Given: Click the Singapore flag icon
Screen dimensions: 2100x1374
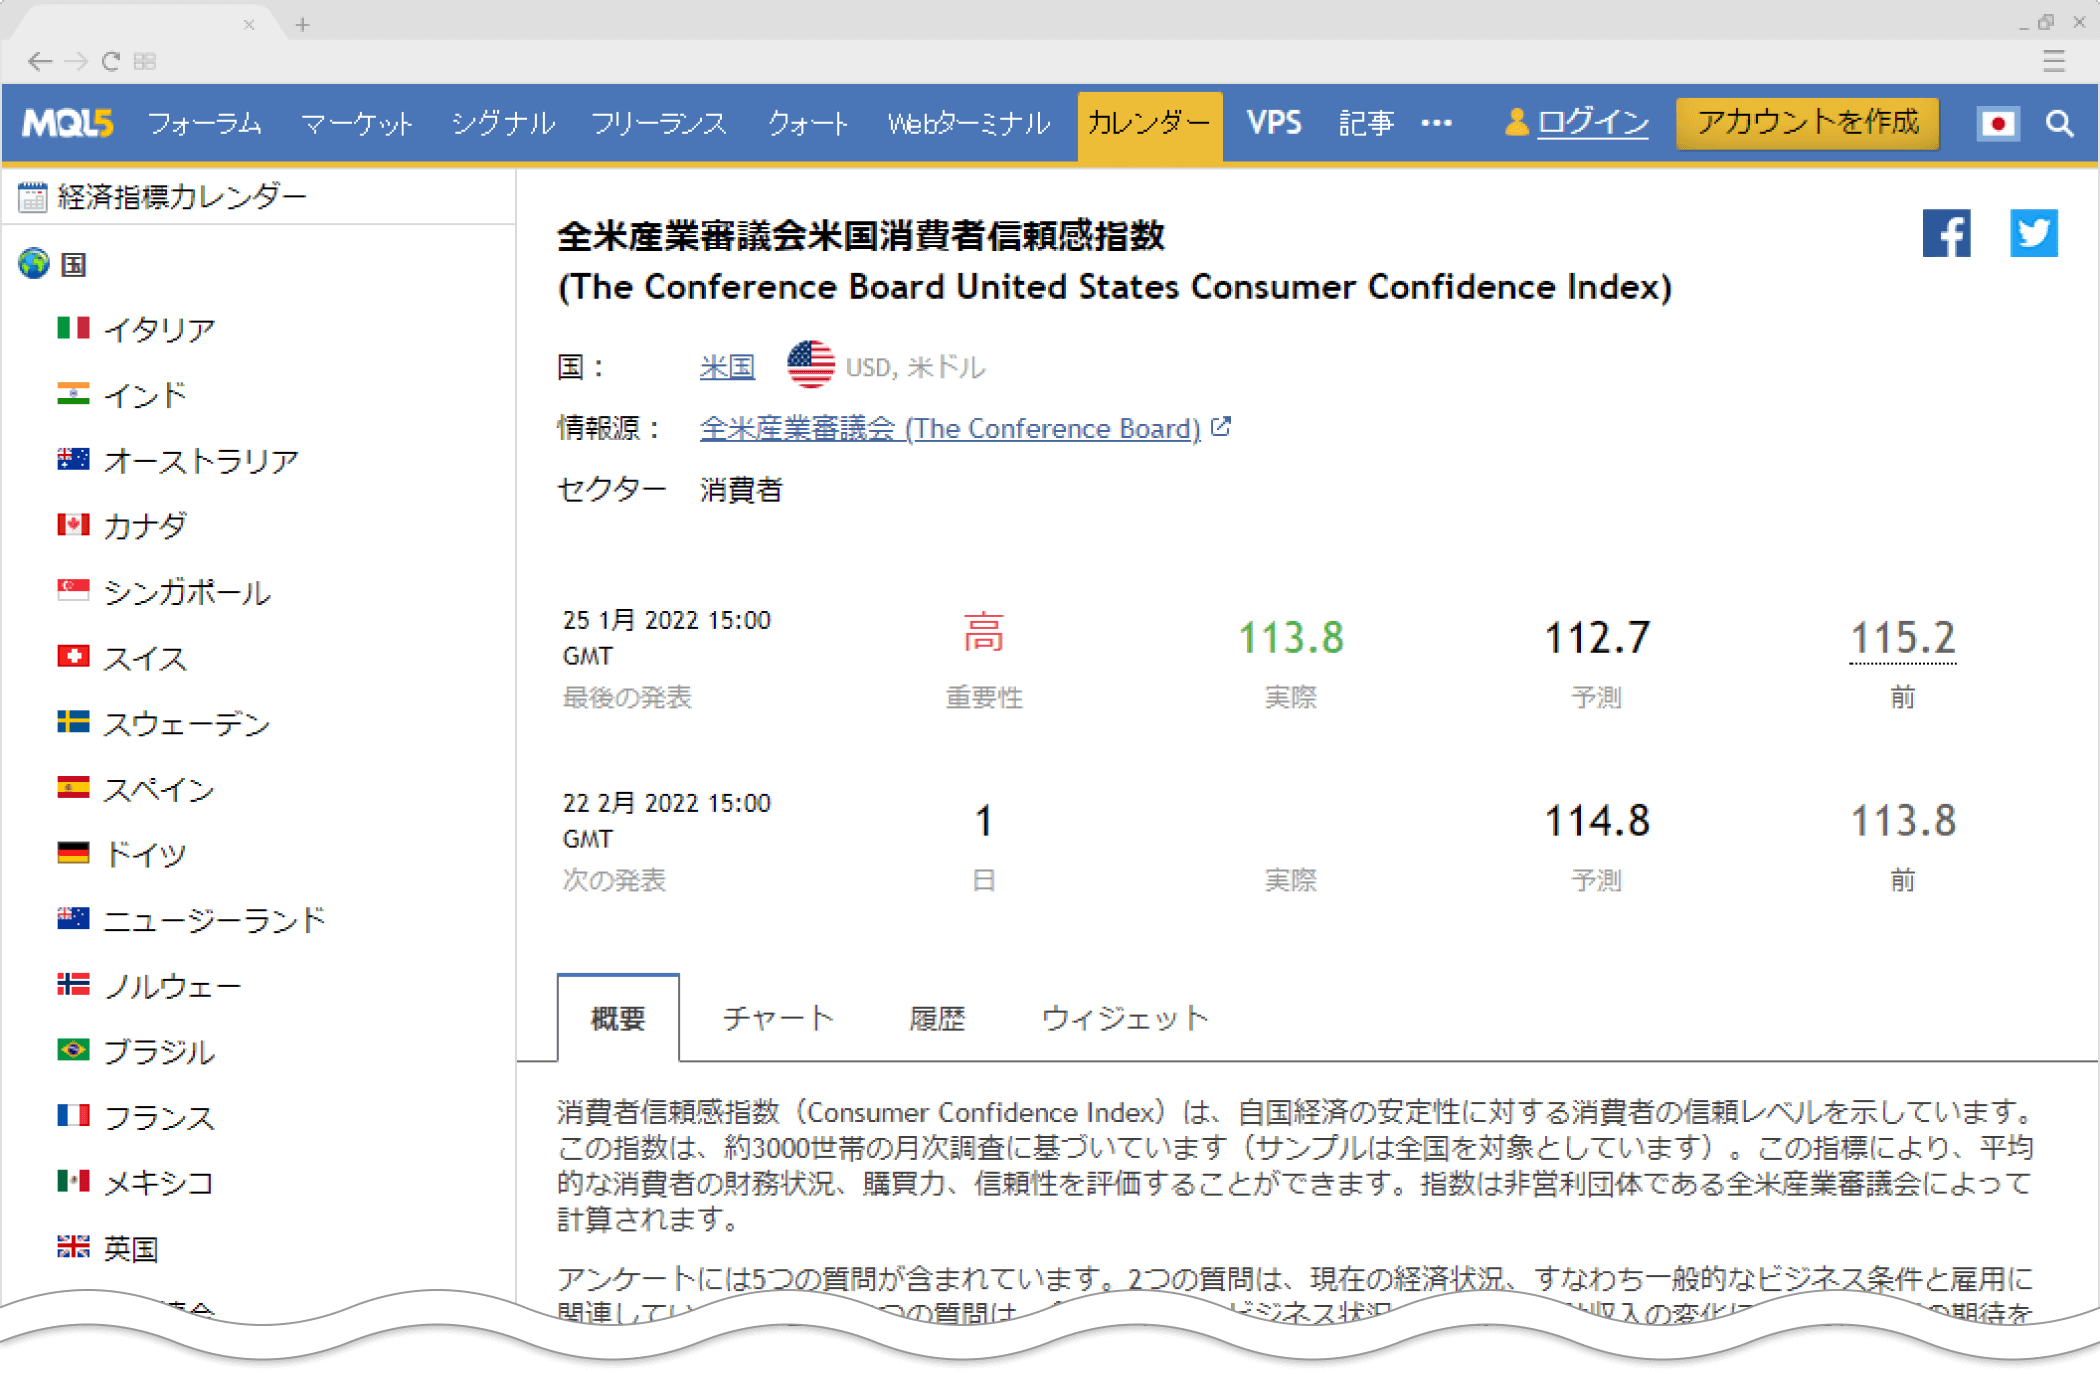Looking at the screenshot, I should tap(73, 590).
